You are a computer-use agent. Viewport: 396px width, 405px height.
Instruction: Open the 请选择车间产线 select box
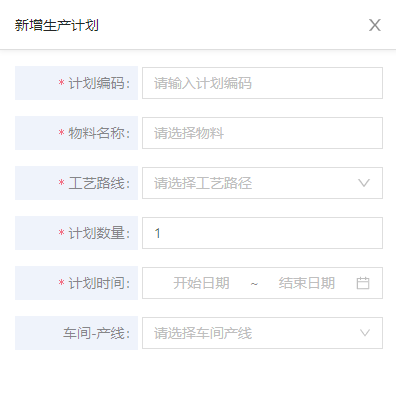point(262,333)
